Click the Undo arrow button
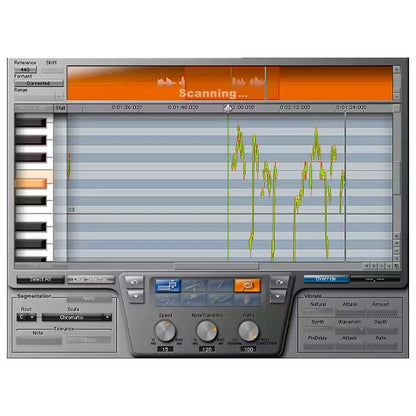Screen dimensions: 416x416 [134, 282]
